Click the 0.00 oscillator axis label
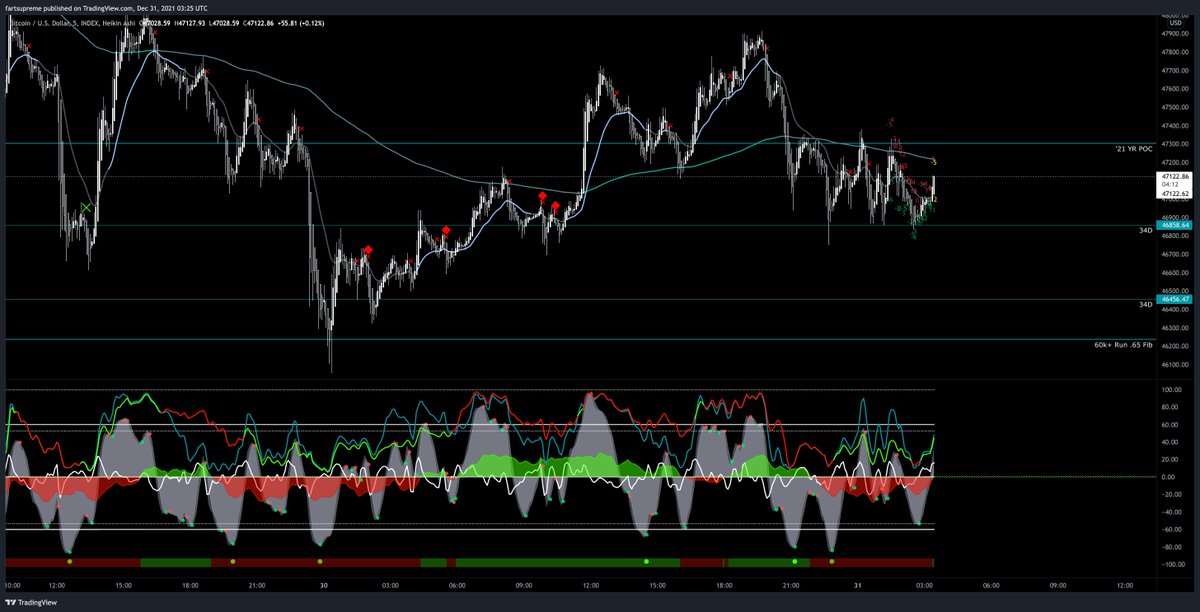1200x612 pixels. (x=1170, y=477)
